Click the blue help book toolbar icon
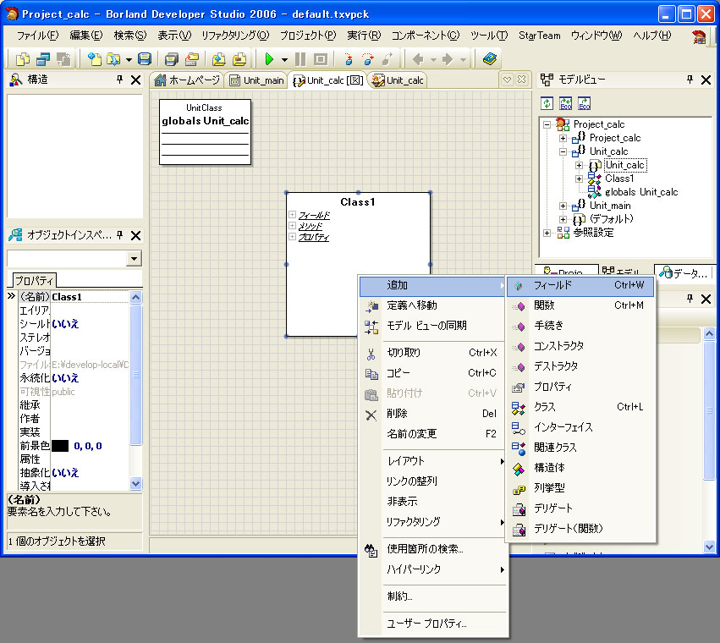 (490, 59)
